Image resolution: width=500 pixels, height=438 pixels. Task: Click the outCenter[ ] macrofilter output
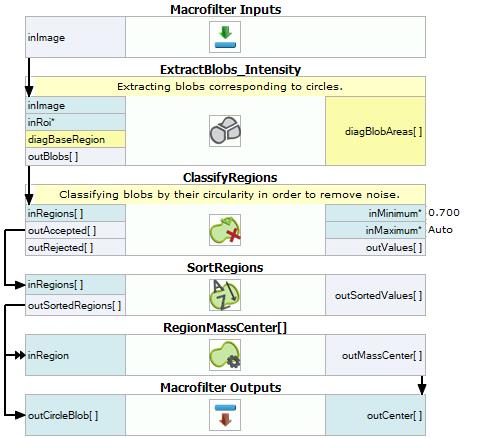(375, 415)
